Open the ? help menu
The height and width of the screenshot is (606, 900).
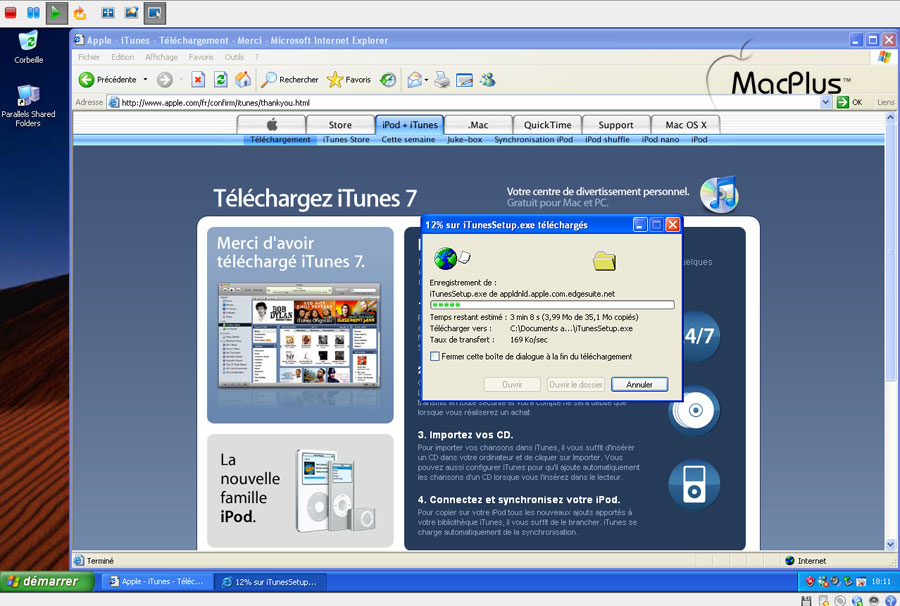(257, 57)
